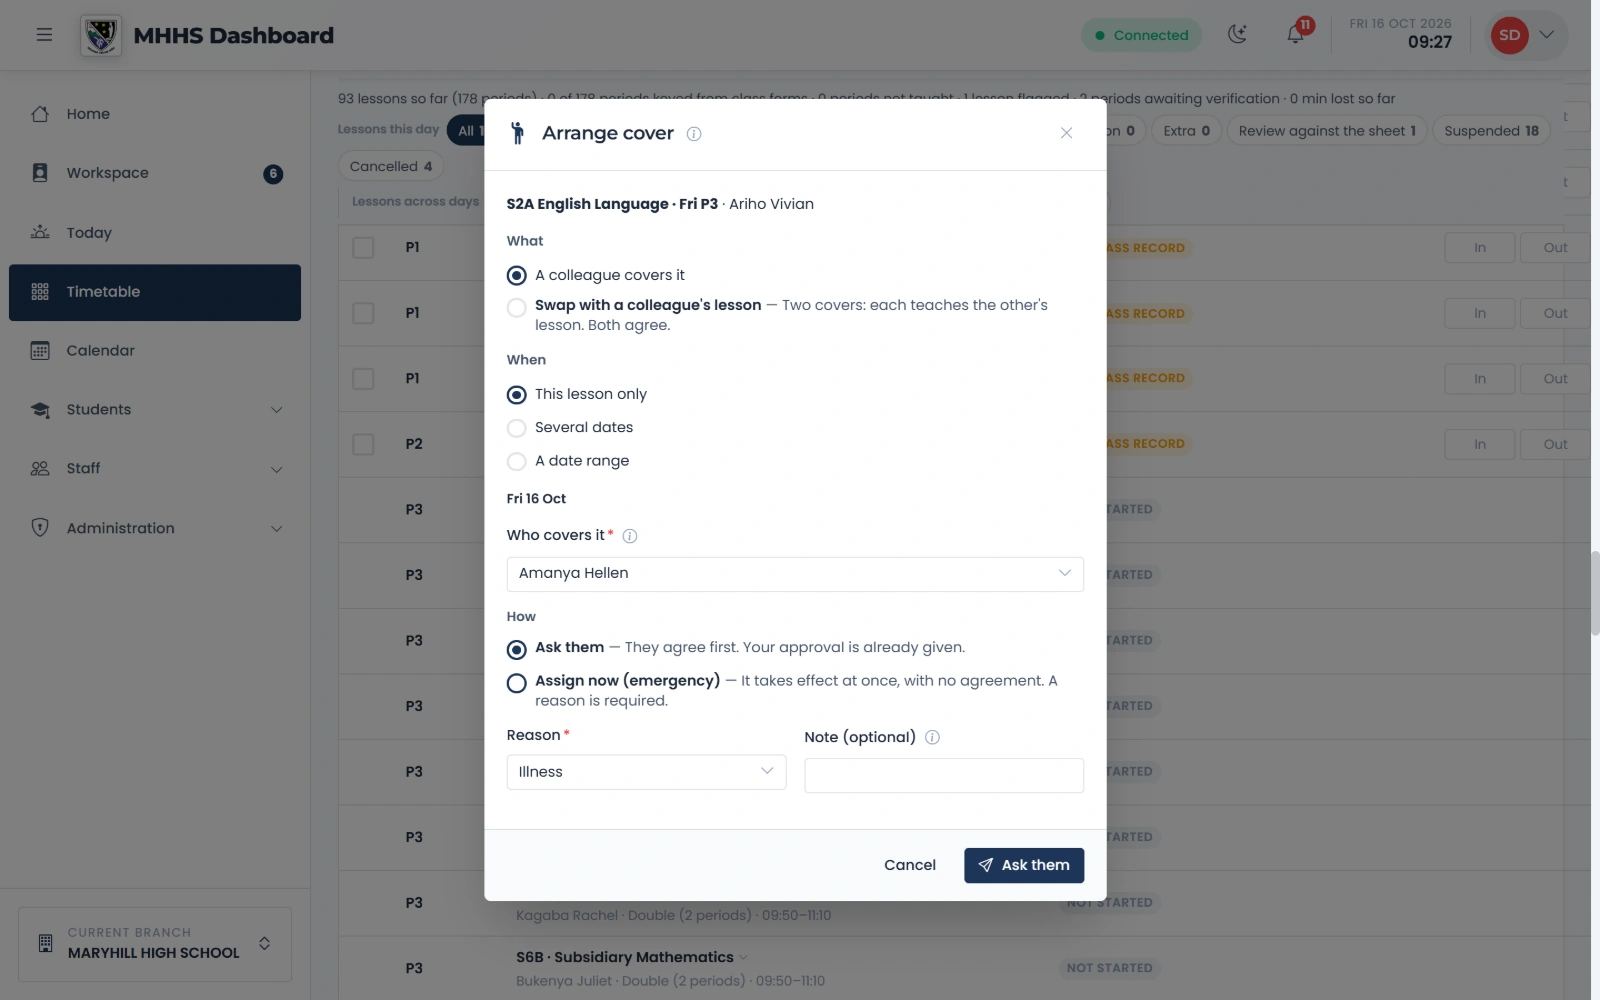1600x1000 pixels.
Task: Click the Administration shield icon
Action: pos(40,528)
